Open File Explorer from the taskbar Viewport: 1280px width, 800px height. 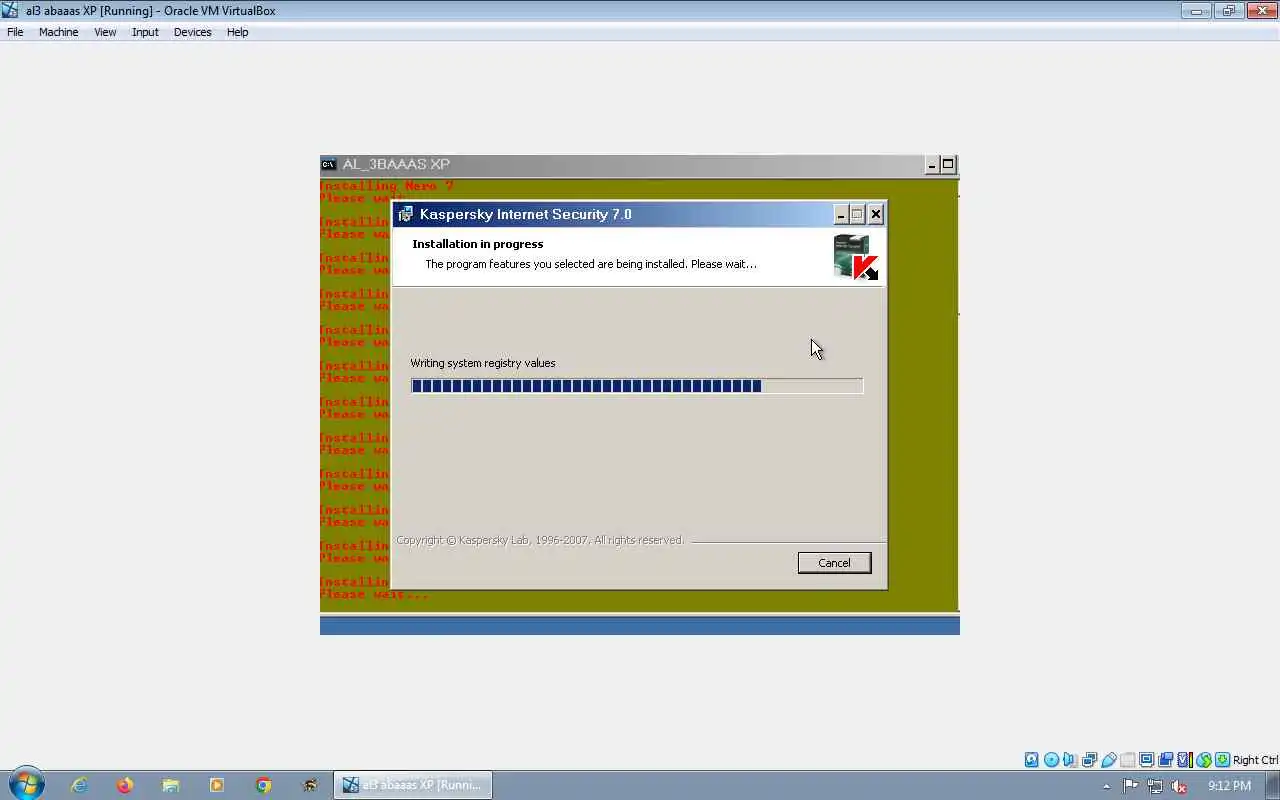(x=171, y=785)
